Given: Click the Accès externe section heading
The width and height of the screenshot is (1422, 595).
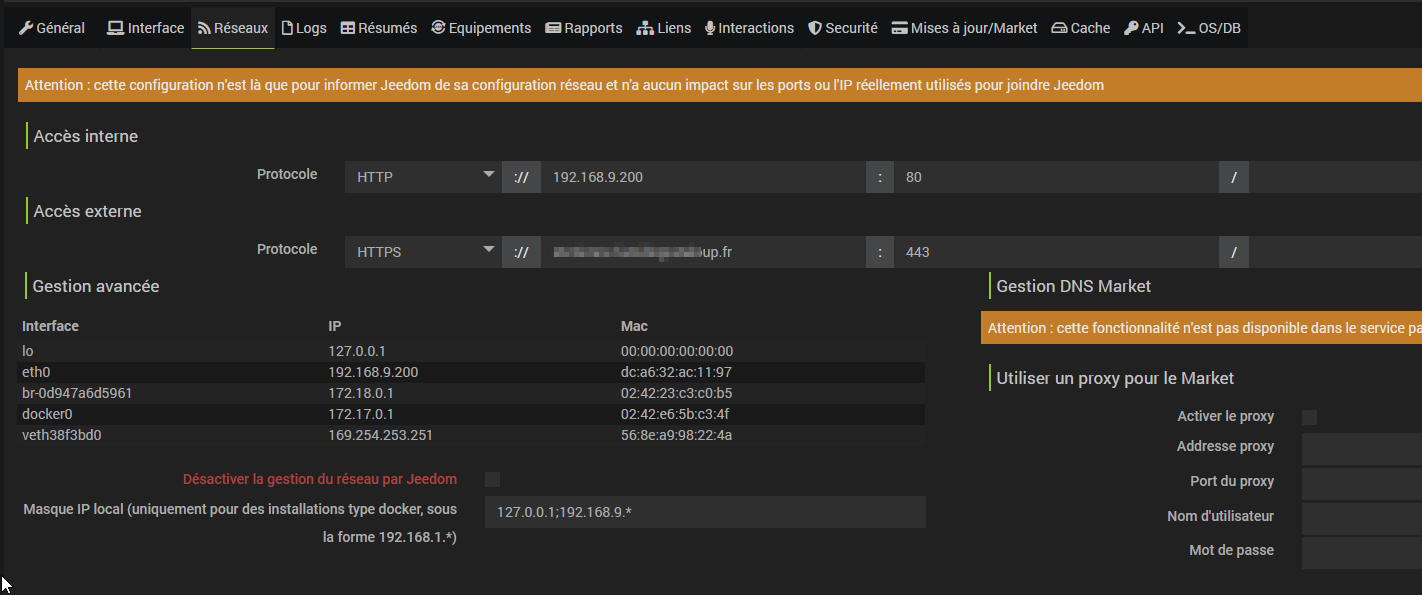Looking at the screenshot, I should [88, 211].
